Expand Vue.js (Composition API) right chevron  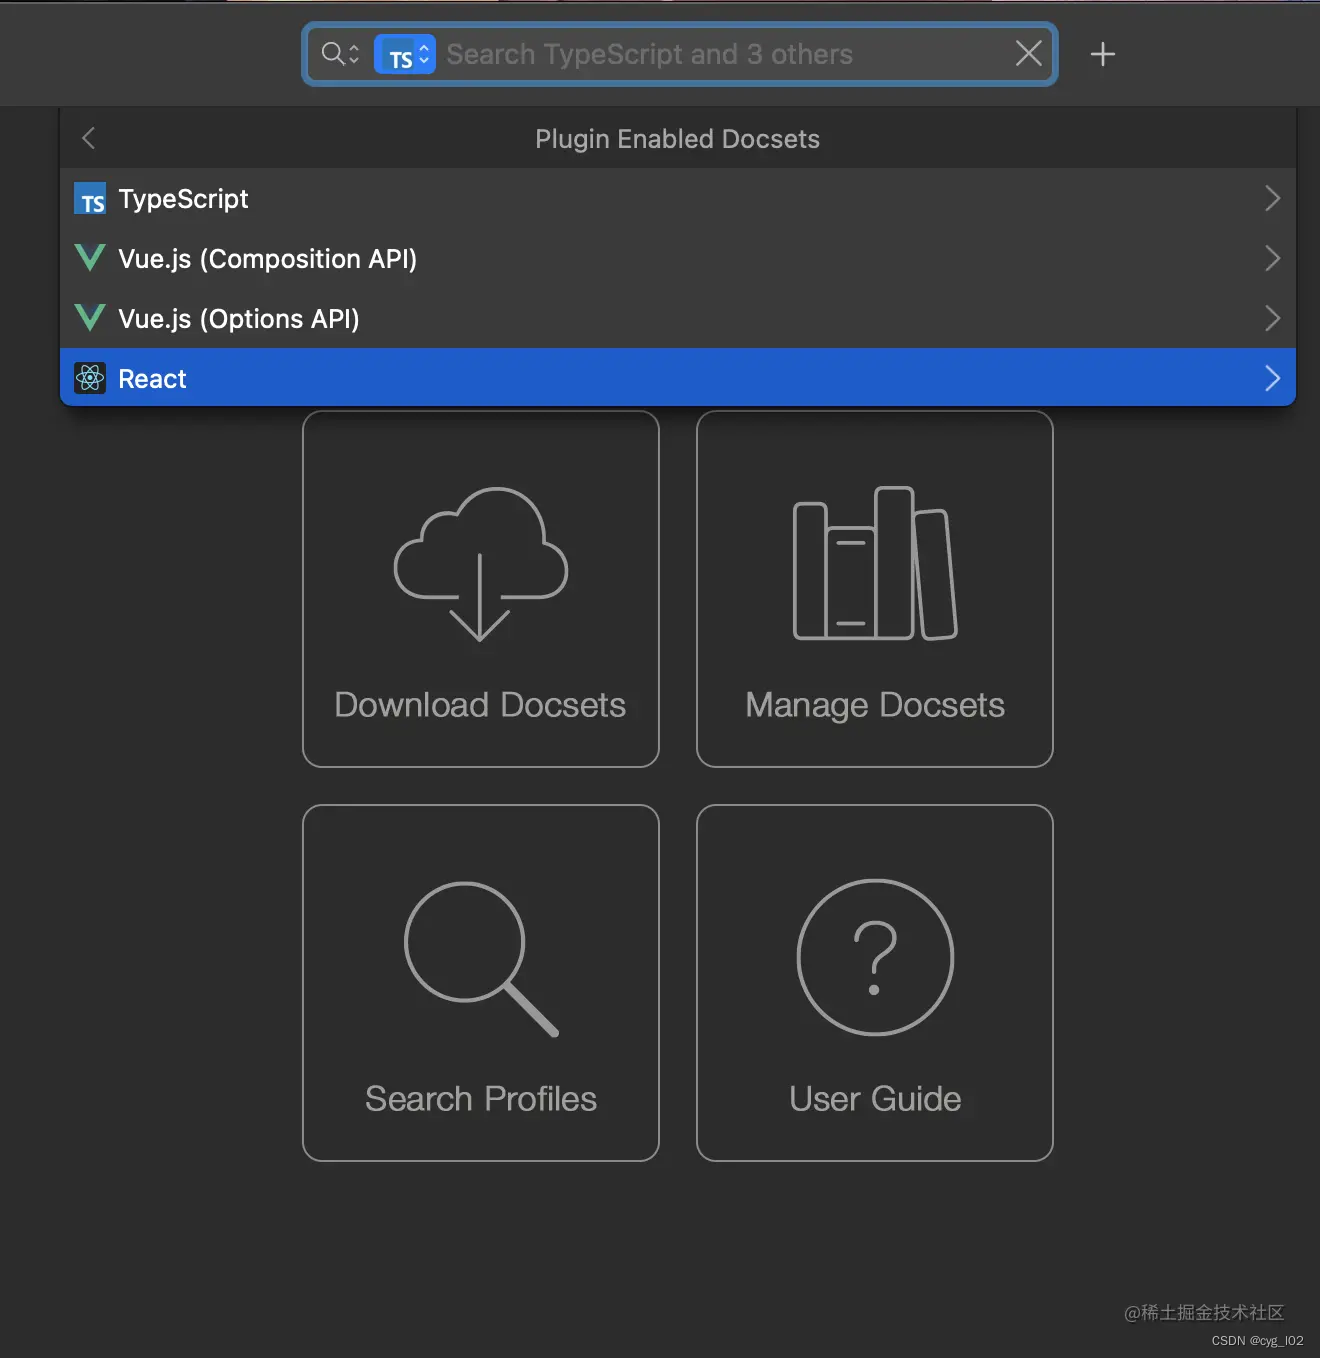click(1272, 258)
